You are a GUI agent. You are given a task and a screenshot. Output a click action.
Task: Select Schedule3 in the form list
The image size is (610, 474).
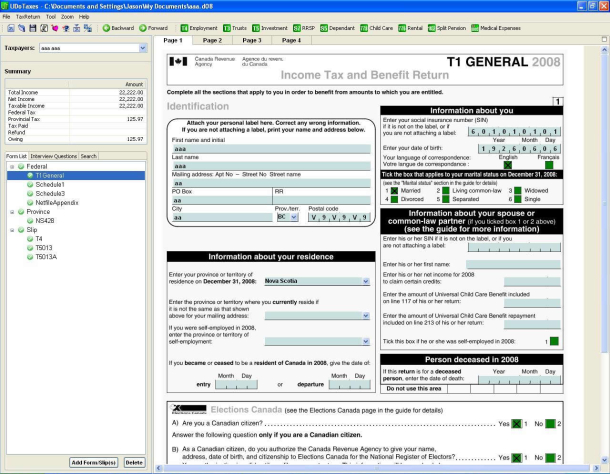50,193
